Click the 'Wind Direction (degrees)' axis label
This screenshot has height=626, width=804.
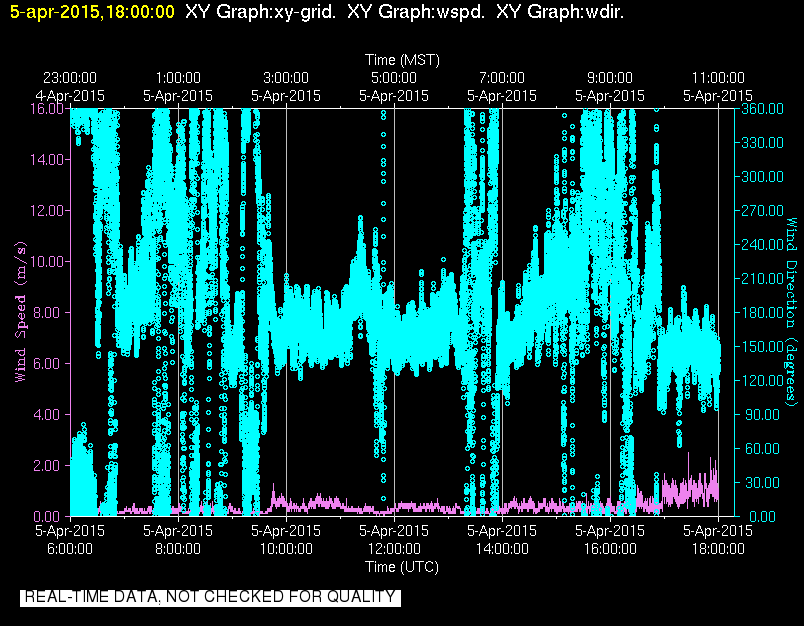coord(792,312)
